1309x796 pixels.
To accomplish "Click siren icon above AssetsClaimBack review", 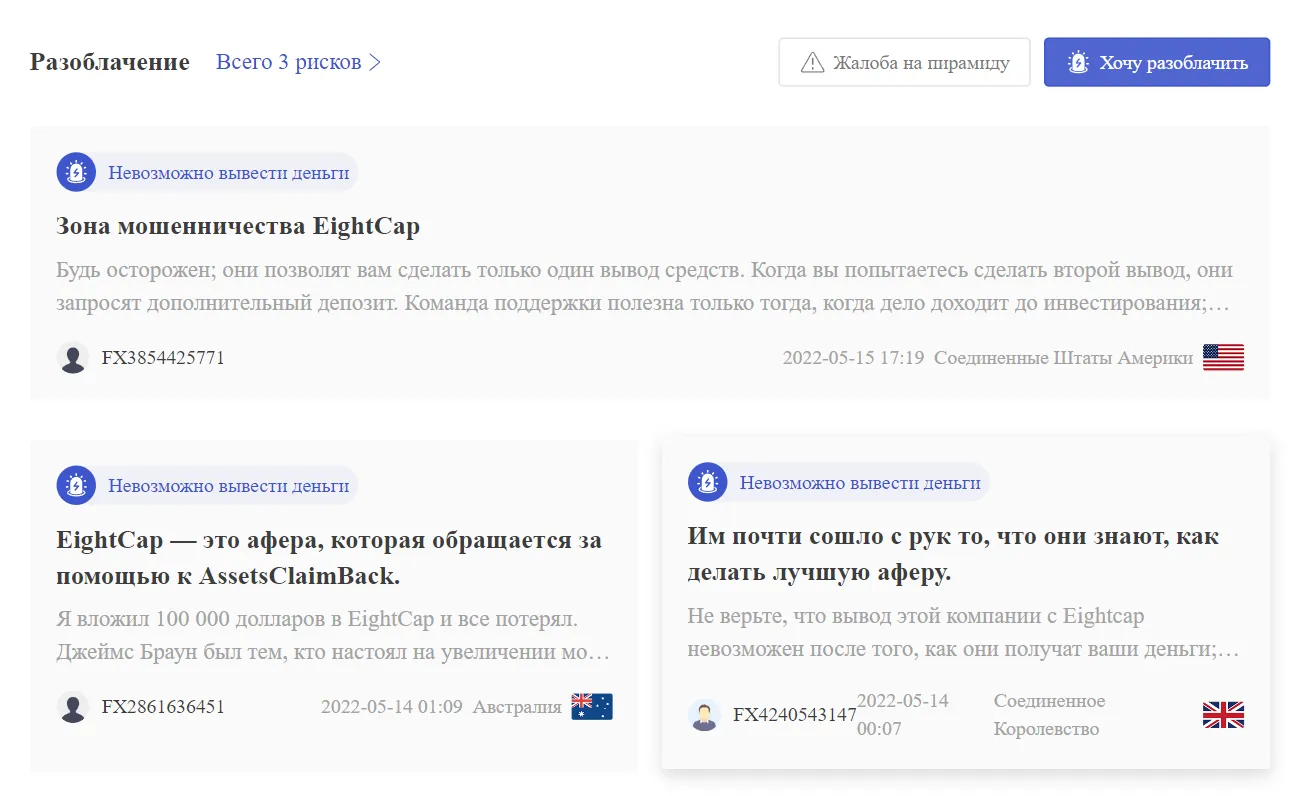I will click(76, 486).
